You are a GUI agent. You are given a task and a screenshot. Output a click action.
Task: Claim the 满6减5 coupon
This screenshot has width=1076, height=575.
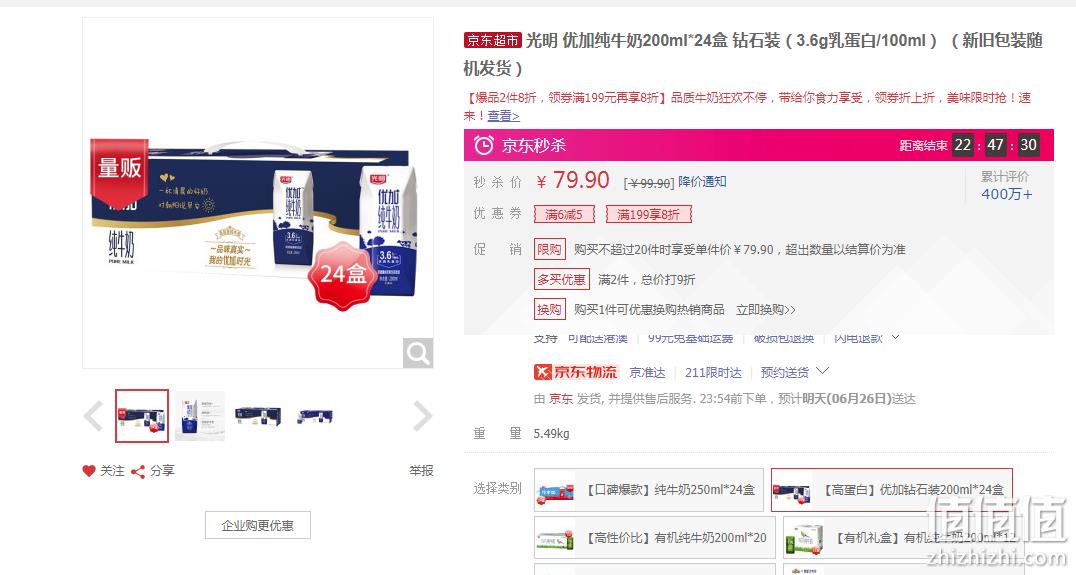[564, 215]
